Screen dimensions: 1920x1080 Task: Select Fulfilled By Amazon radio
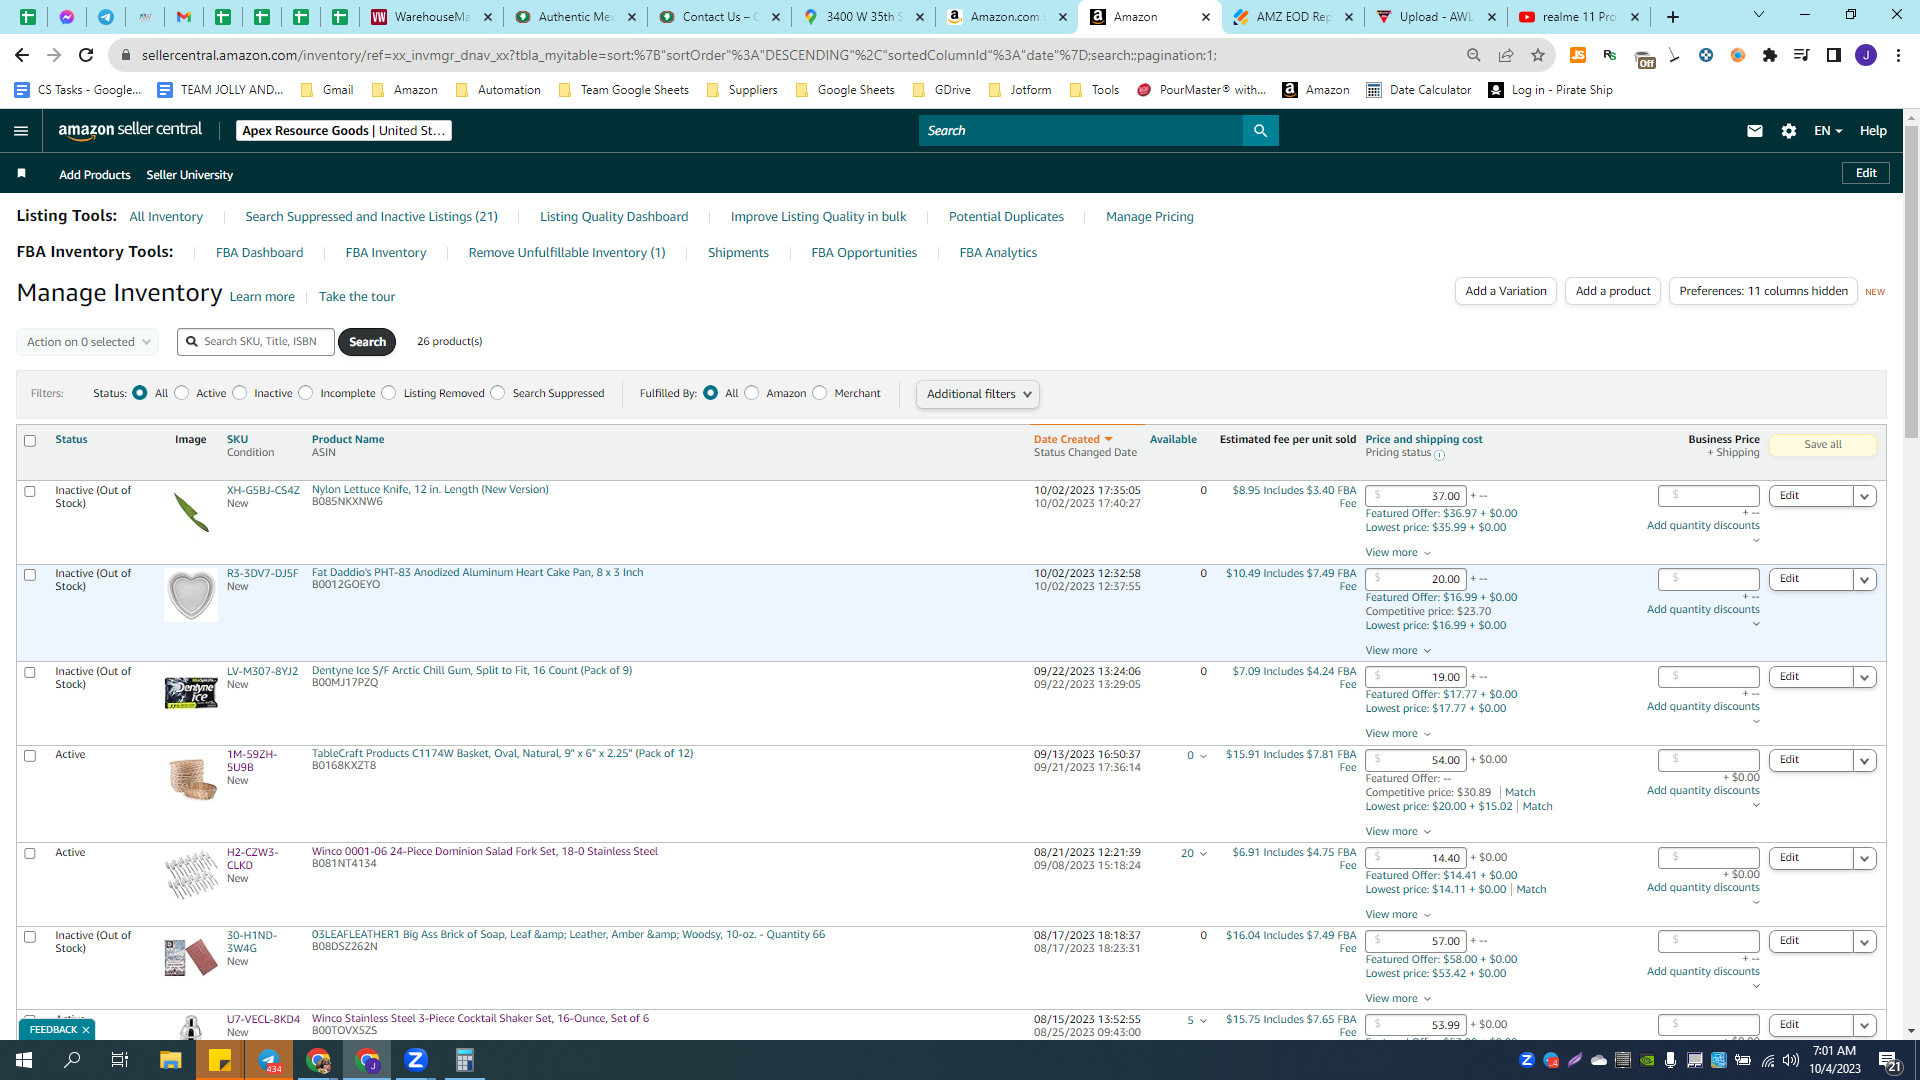(x=752, y=393)
